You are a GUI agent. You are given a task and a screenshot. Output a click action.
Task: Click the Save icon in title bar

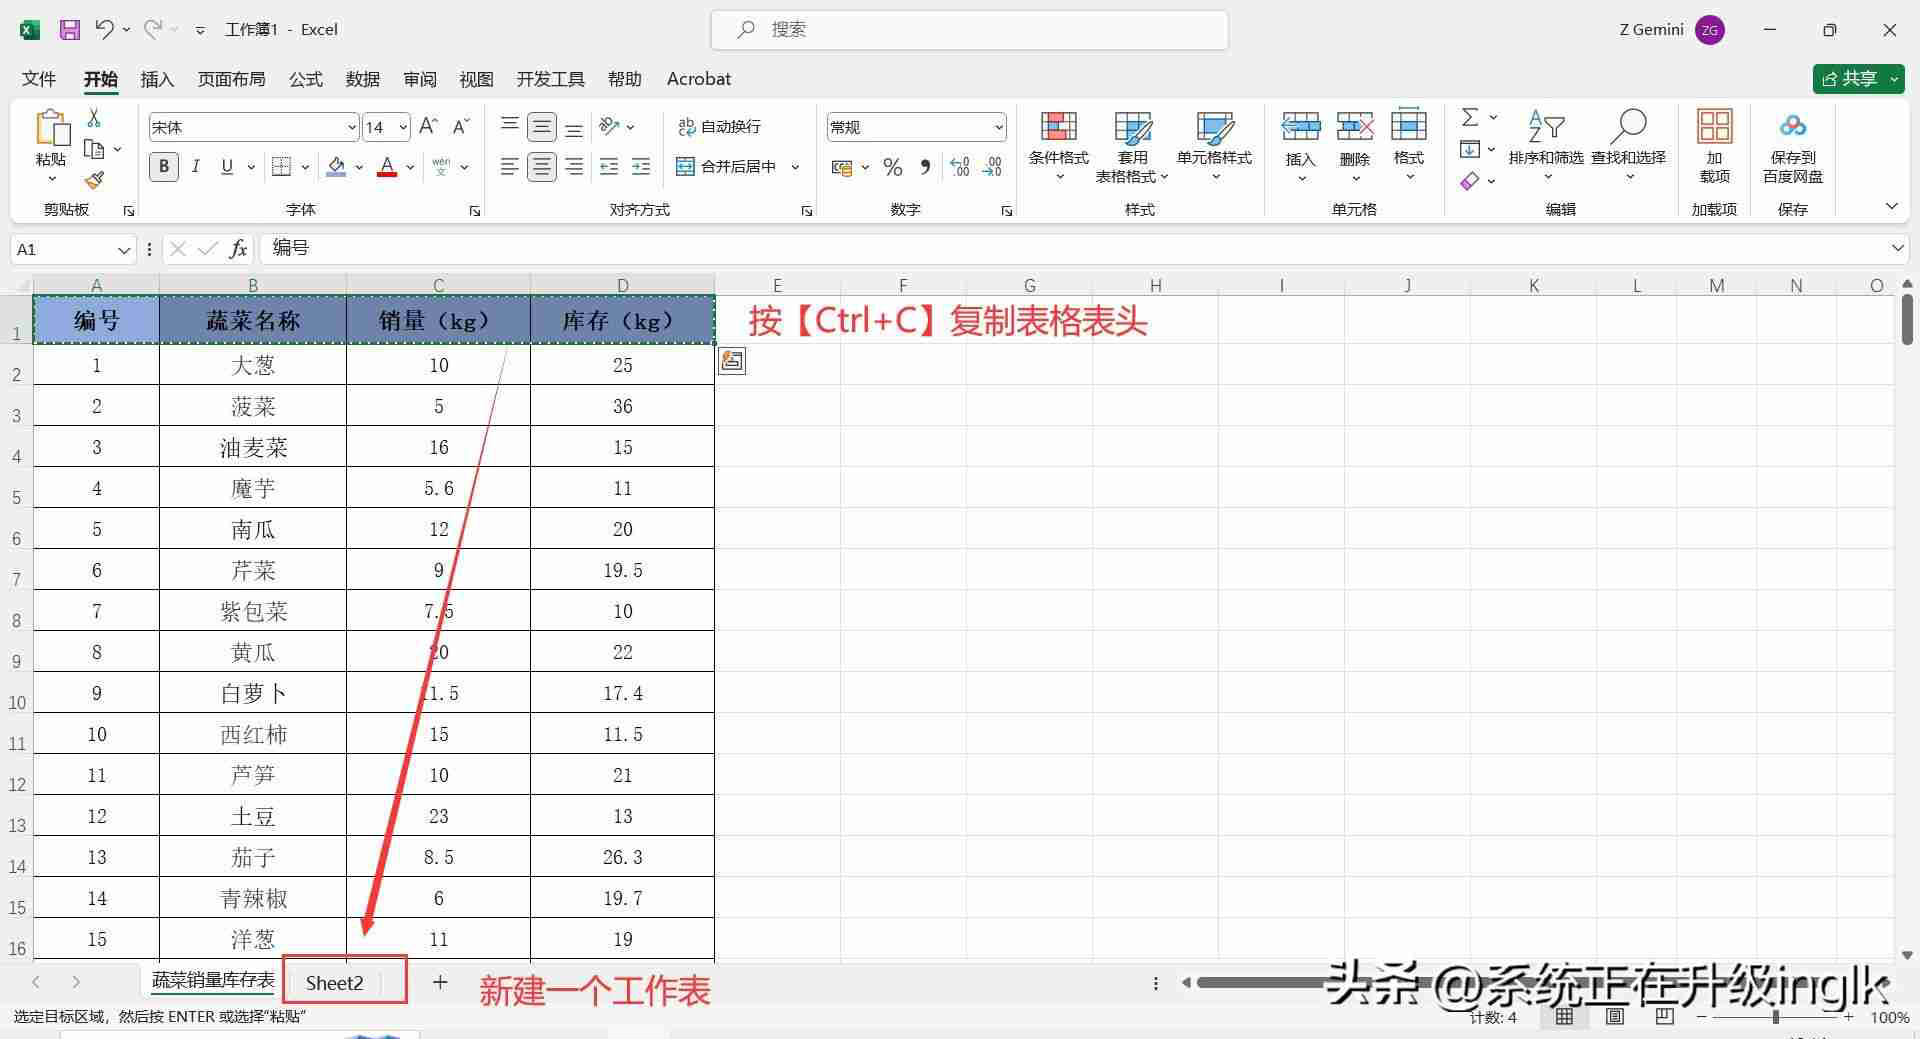[69, 29]
